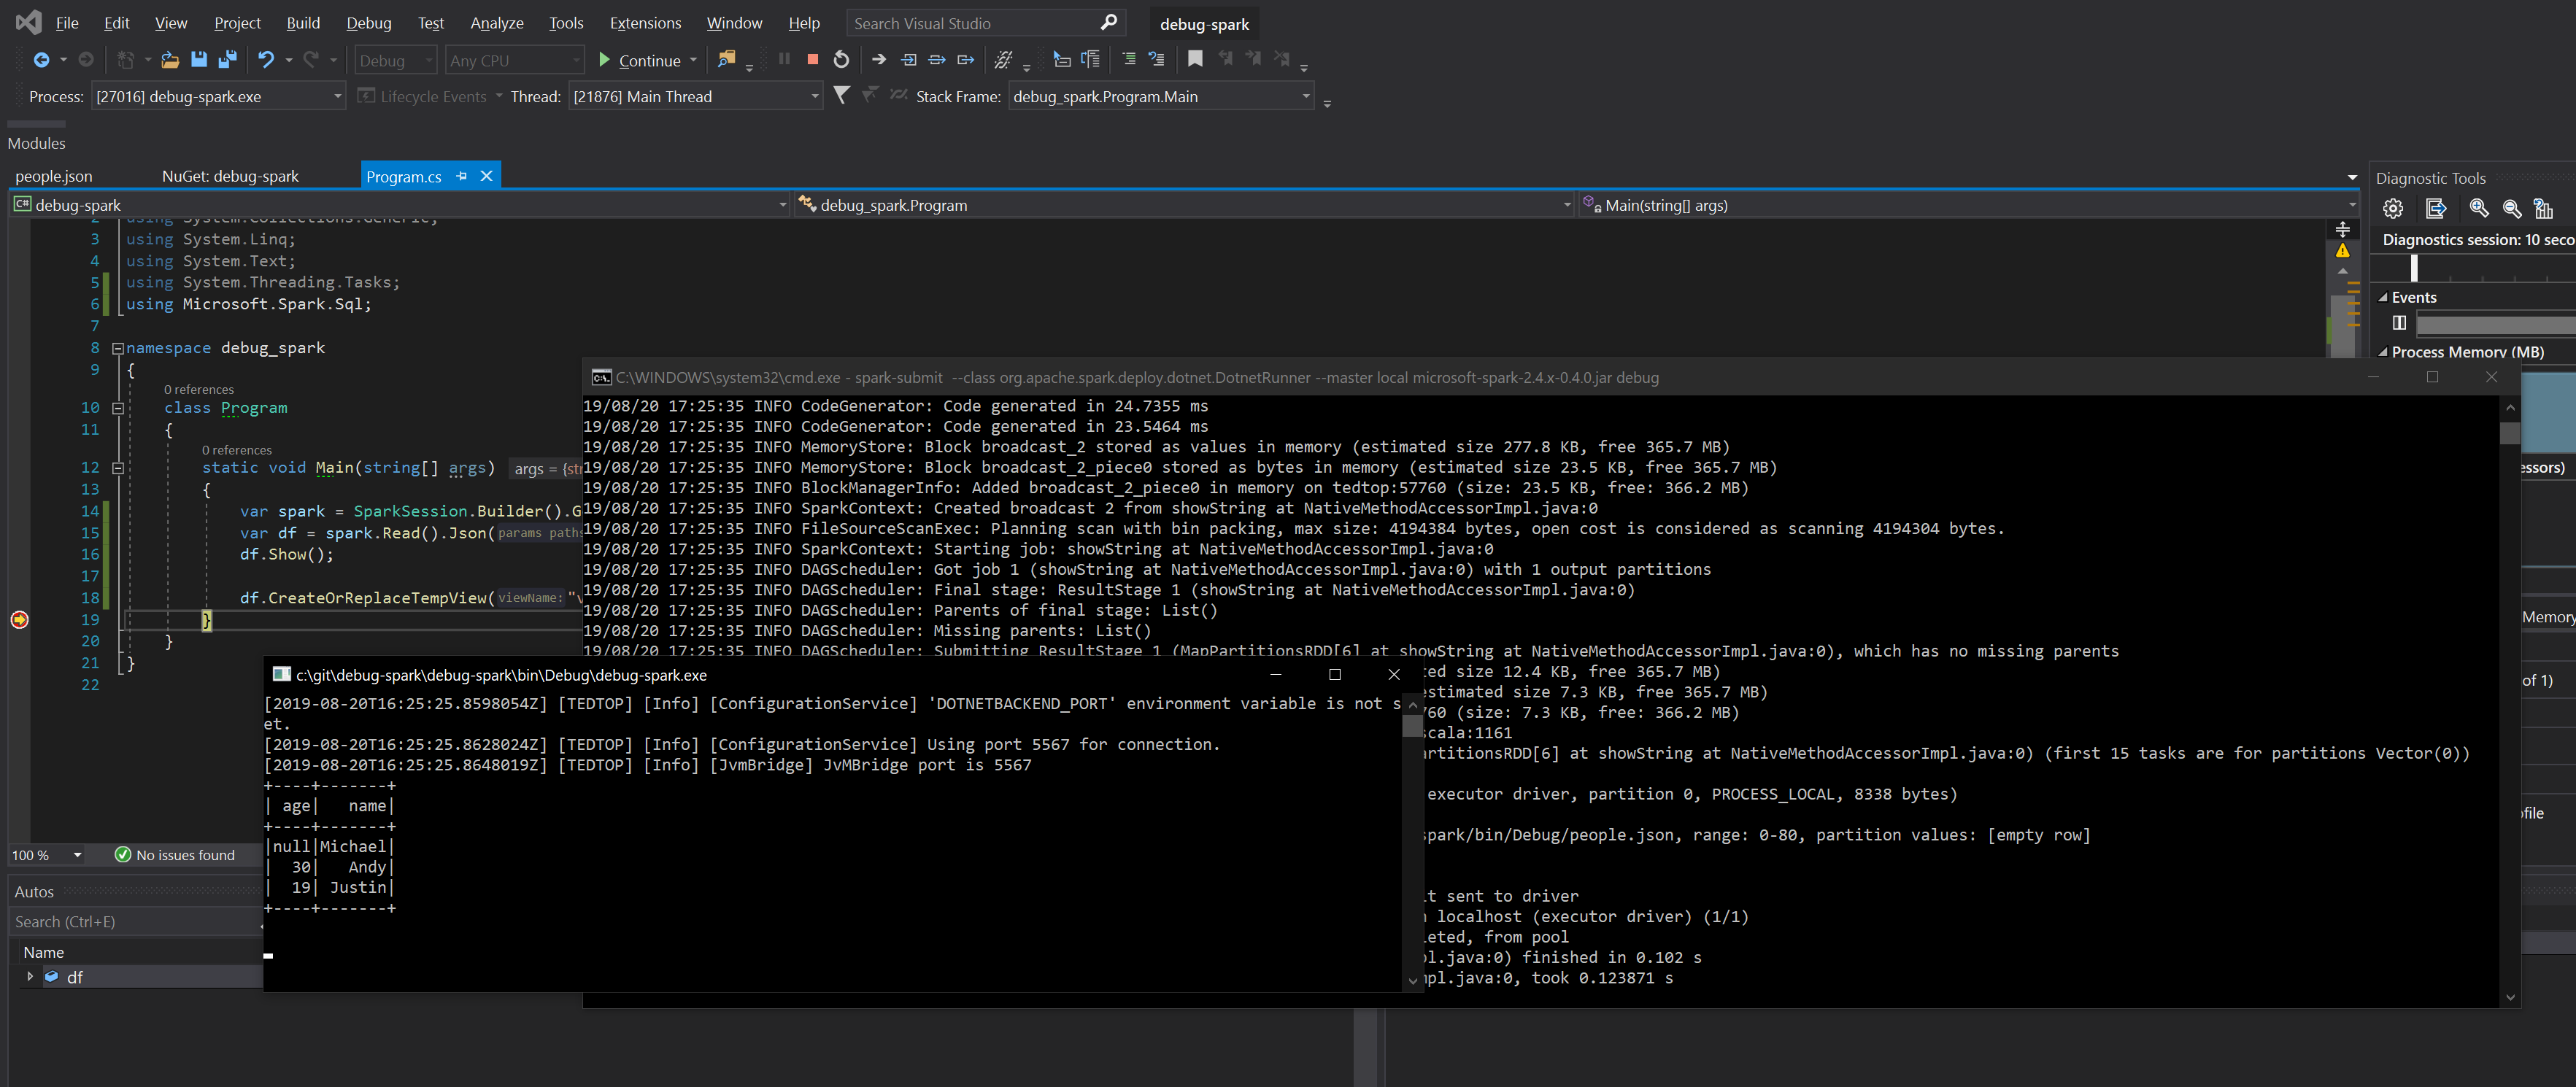Expand Events section in Diagnostic Tools
2576x1087 pixels.
click(2384, 297)
